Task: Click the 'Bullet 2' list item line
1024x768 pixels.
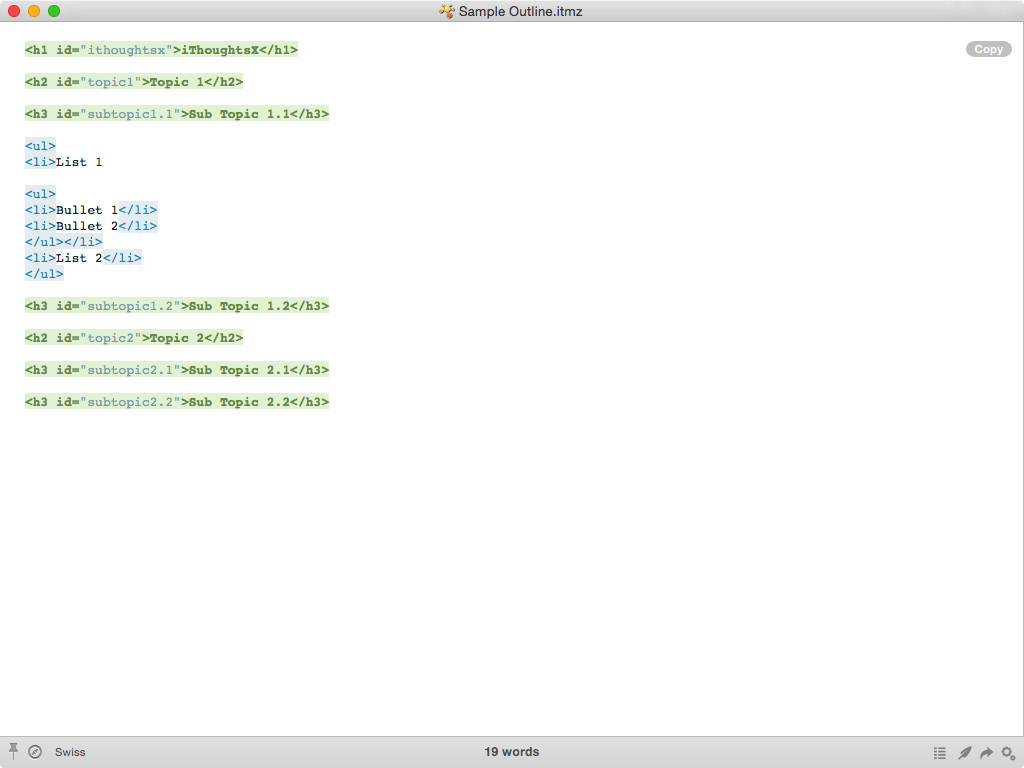Action: pyautogui.click(x=91, y=226)
